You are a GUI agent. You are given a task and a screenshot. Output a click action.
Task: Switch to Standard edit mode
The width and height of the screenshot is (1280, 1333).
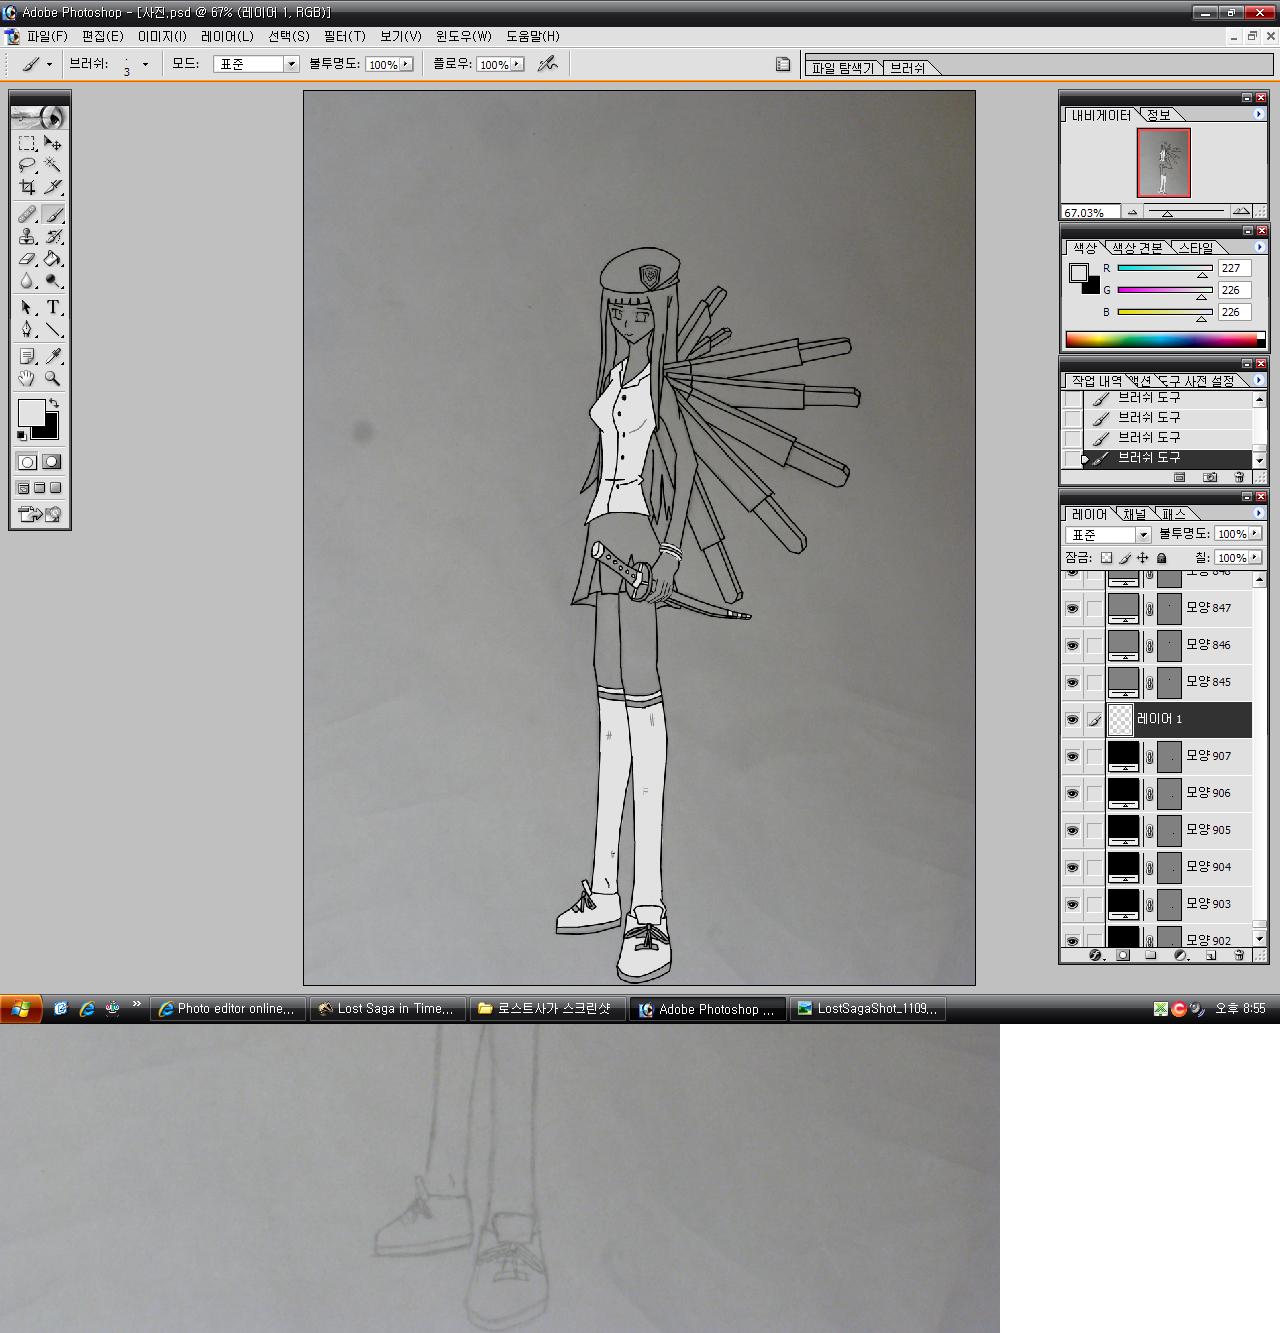[x=27, y=462]
